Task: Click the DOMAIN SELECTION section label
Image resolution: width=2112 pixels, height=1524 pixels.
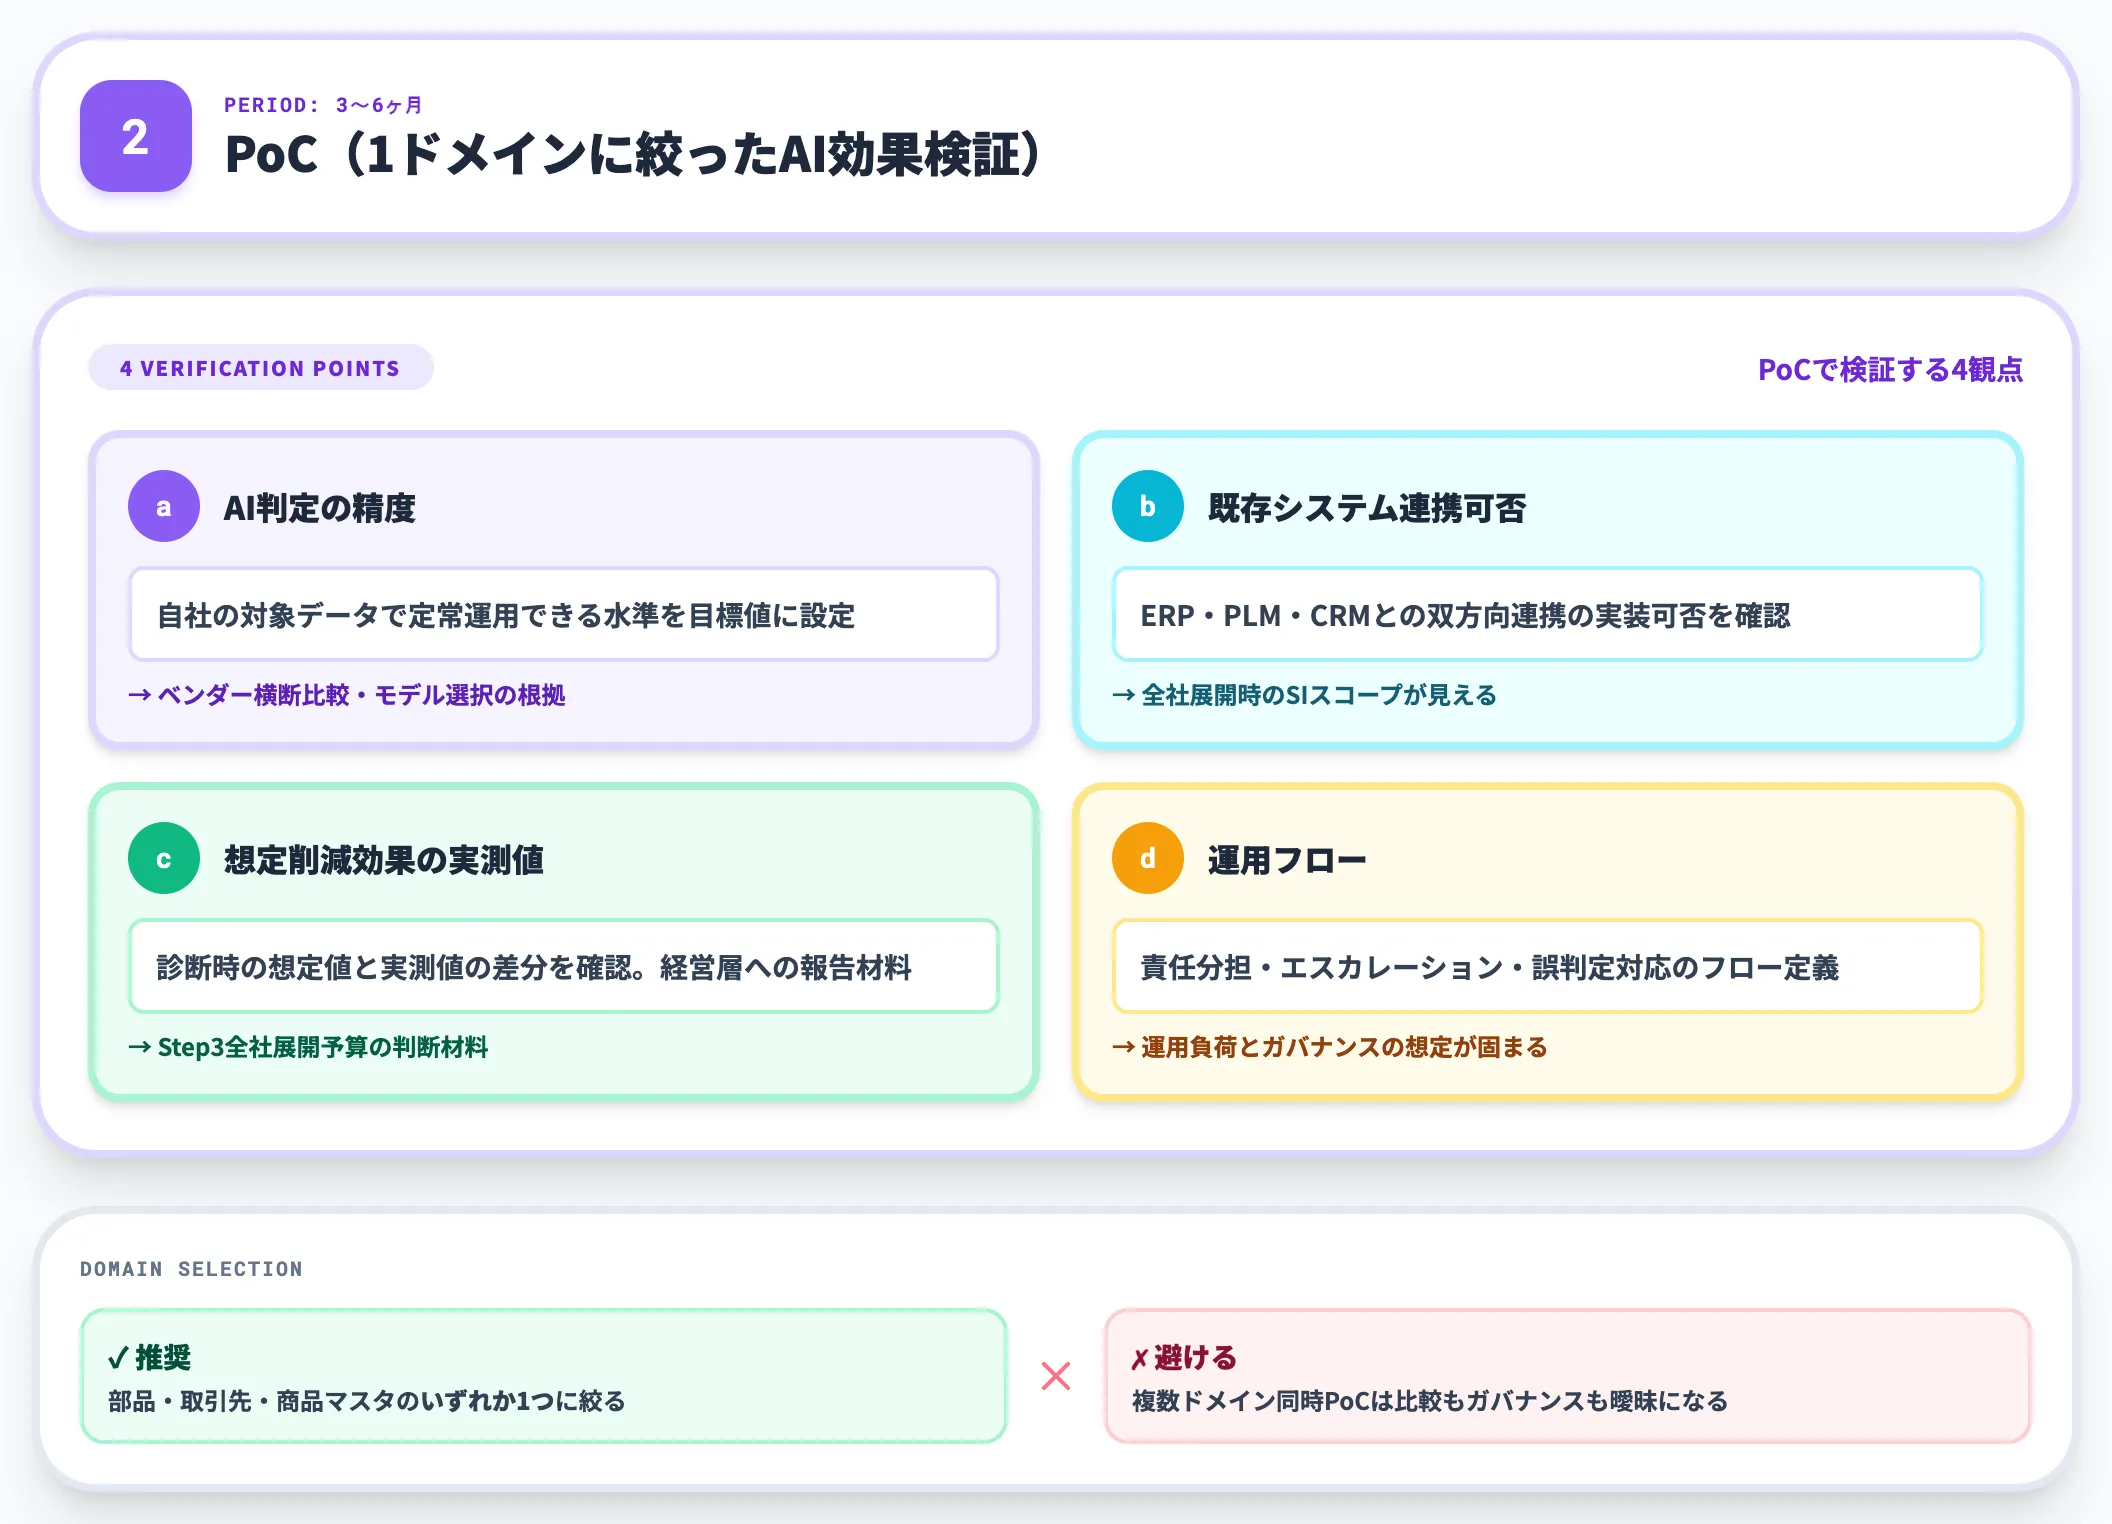Action: [191, 1269]
